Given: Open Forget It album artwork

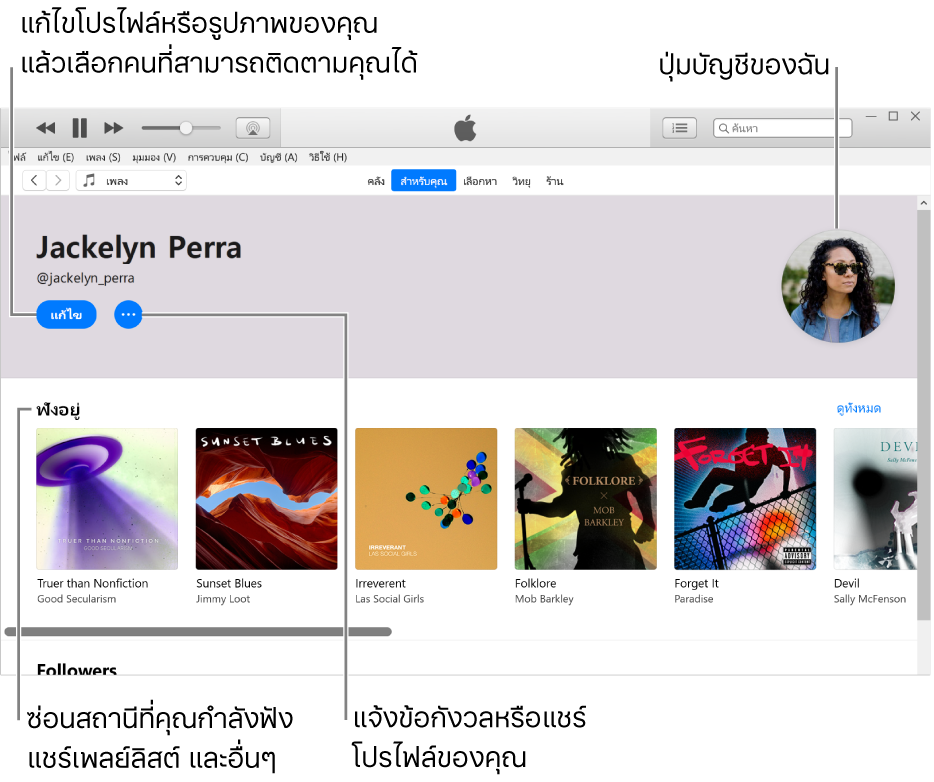Looking at the screenshot, I should tap(745, 499).
